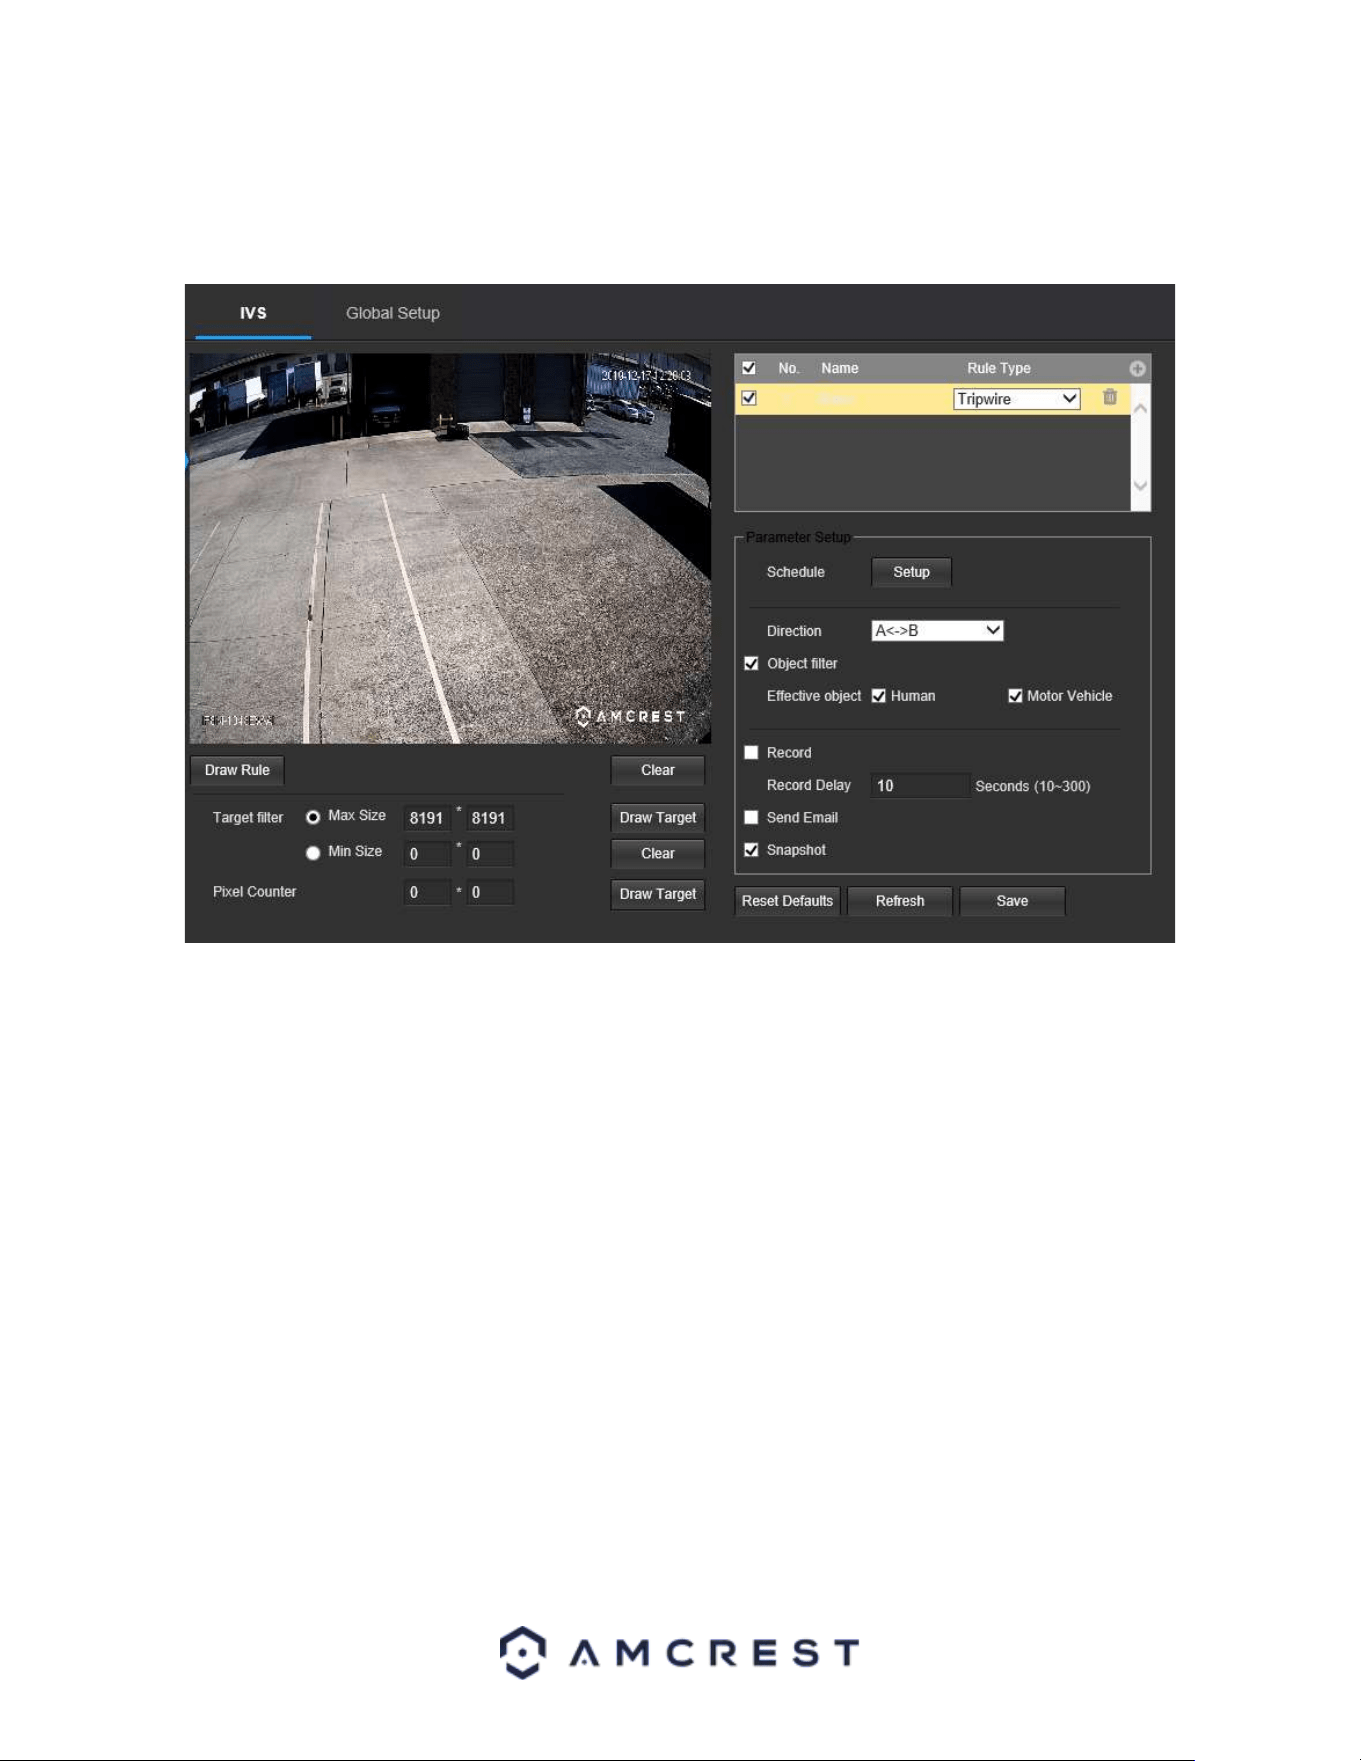Uncheck the Tripwire rule row checkbox
The image size is (1361, 1761).
click(x=749, y=398)
